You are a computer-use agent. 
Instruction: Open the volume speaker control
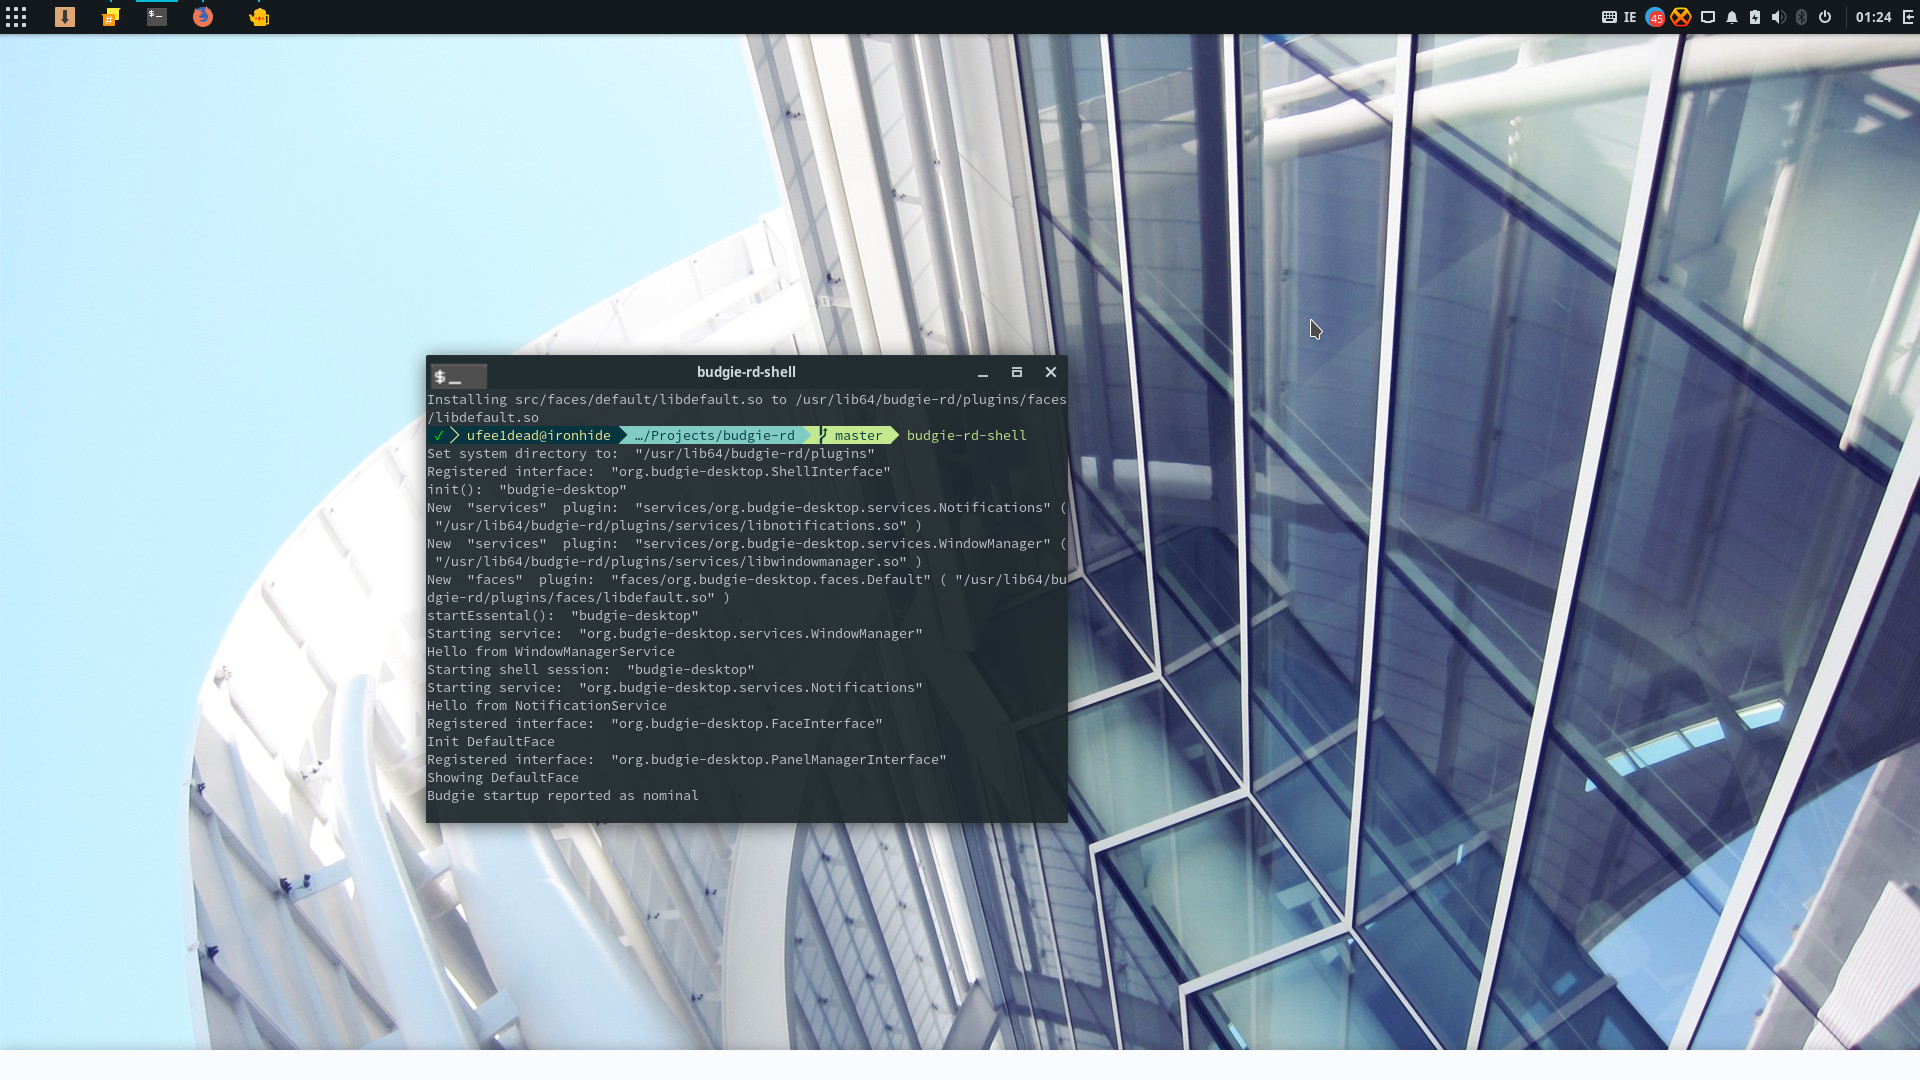coord(1778,17)
